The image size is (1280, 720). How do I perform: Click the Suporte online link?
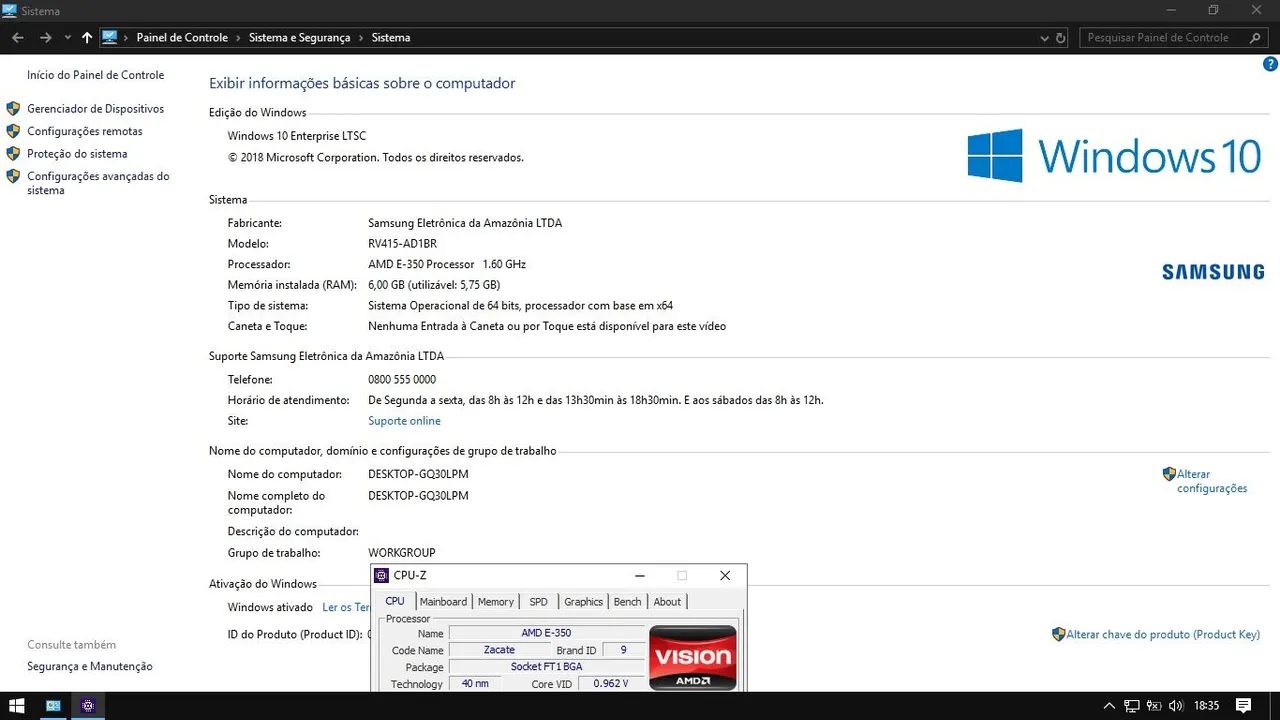tap(404, 420)
